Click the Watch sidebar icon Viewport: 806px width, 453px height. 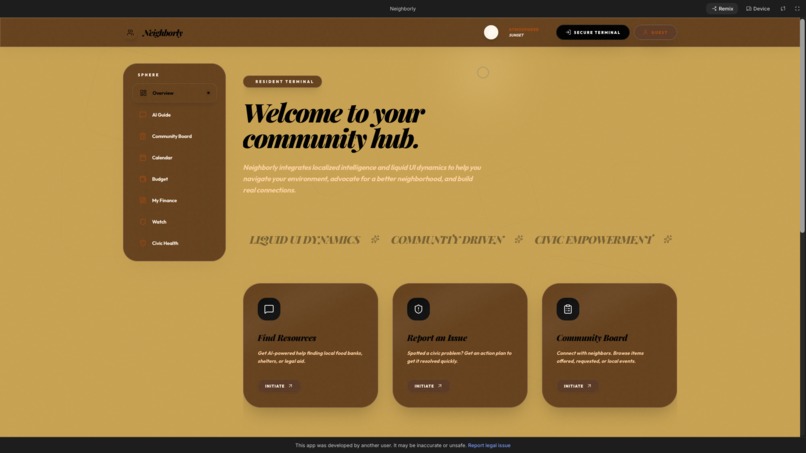[143, 222]
